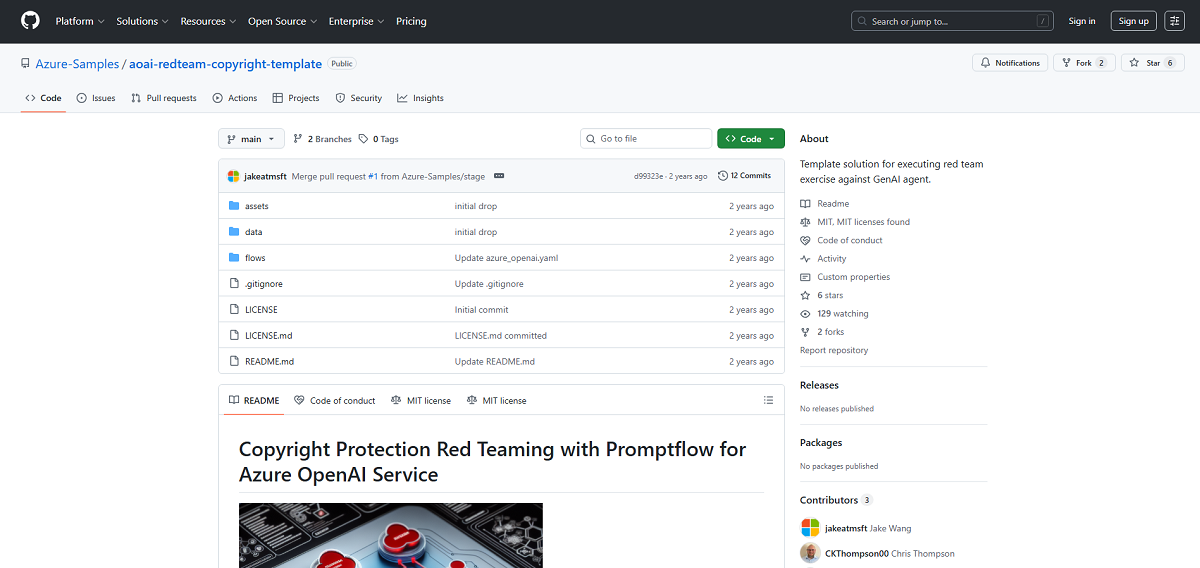Open commit hash d99323e
The height and width of the screenshot is (568, 1200).
(x=649, y=176)
